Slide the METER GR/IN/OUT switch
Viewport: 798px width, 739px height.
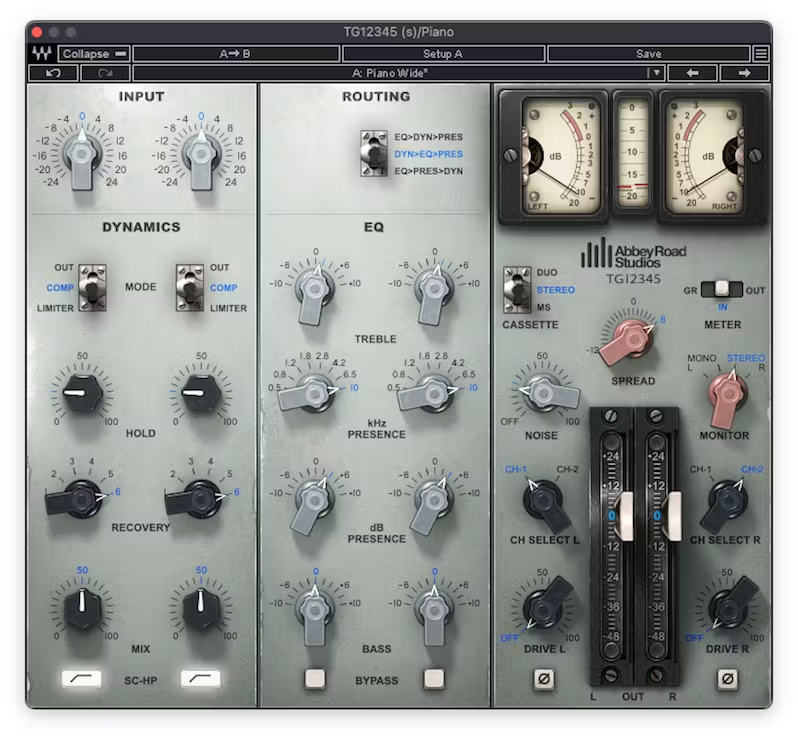point(722,289)
